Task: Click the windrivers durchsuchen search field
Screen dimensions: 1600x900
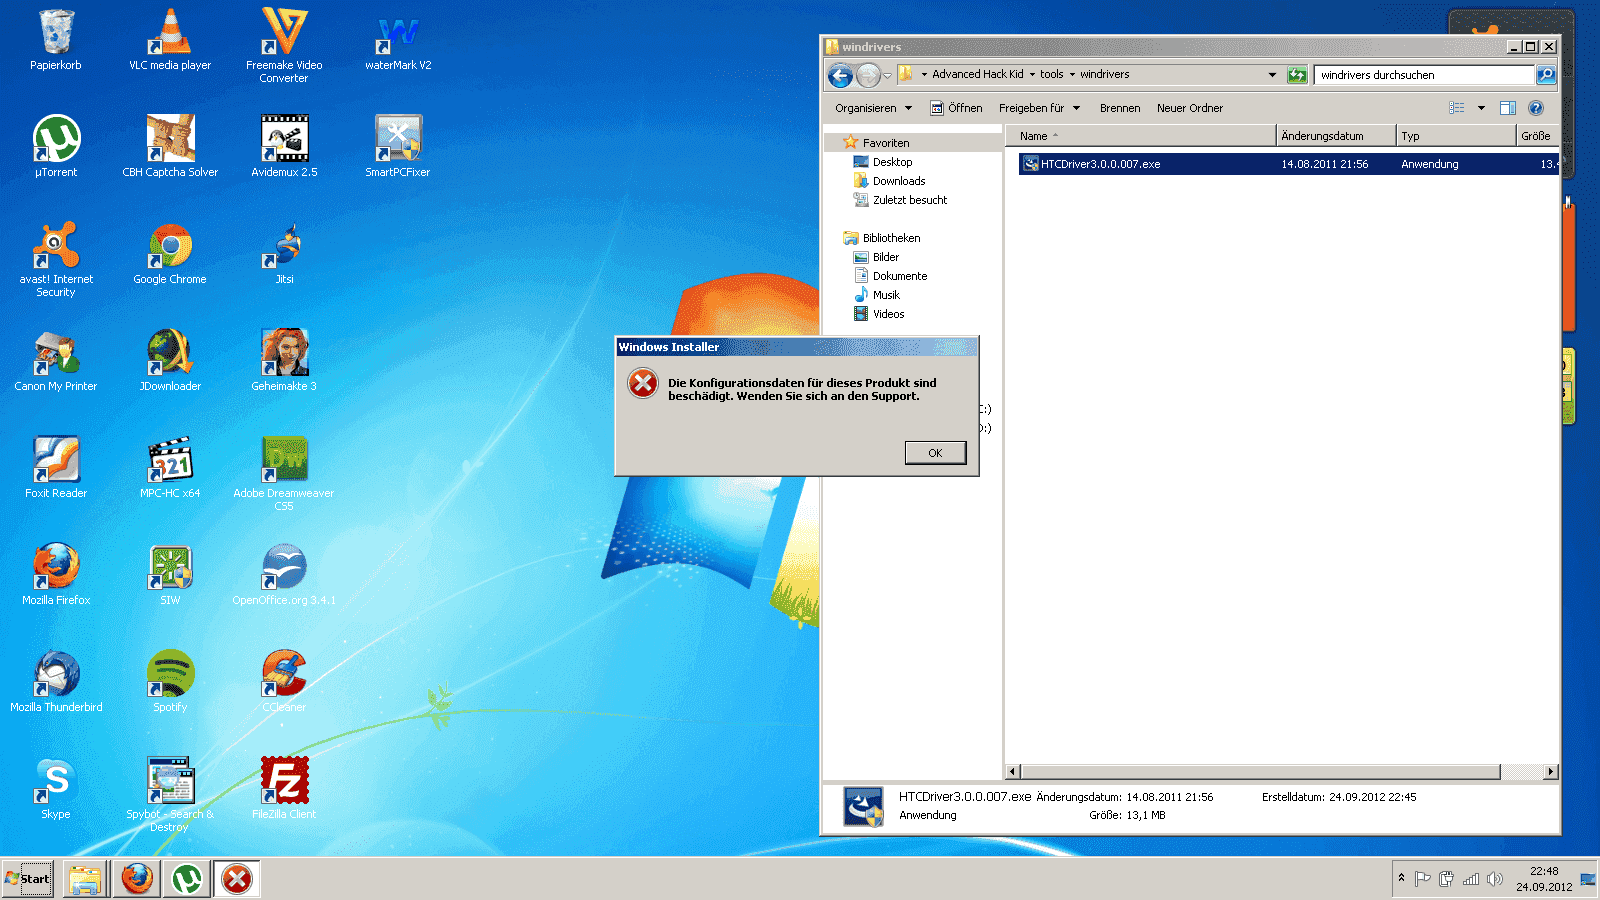Action: click(1425, 75)
